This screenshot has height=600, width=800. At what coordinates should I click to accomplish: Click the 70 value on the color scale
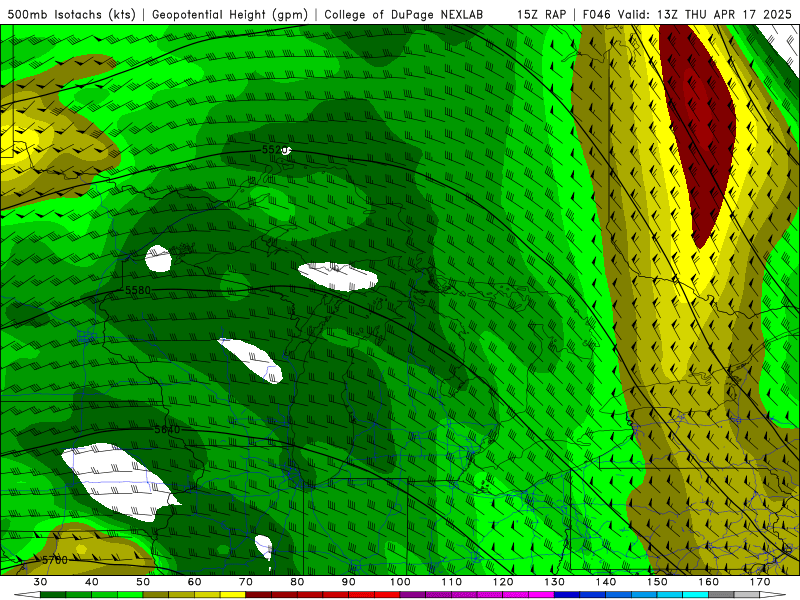click(246, 582)
